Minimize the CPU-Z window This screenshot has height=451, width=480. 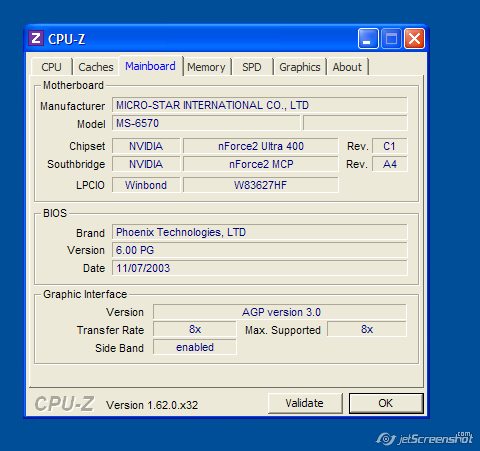point(368,39)
